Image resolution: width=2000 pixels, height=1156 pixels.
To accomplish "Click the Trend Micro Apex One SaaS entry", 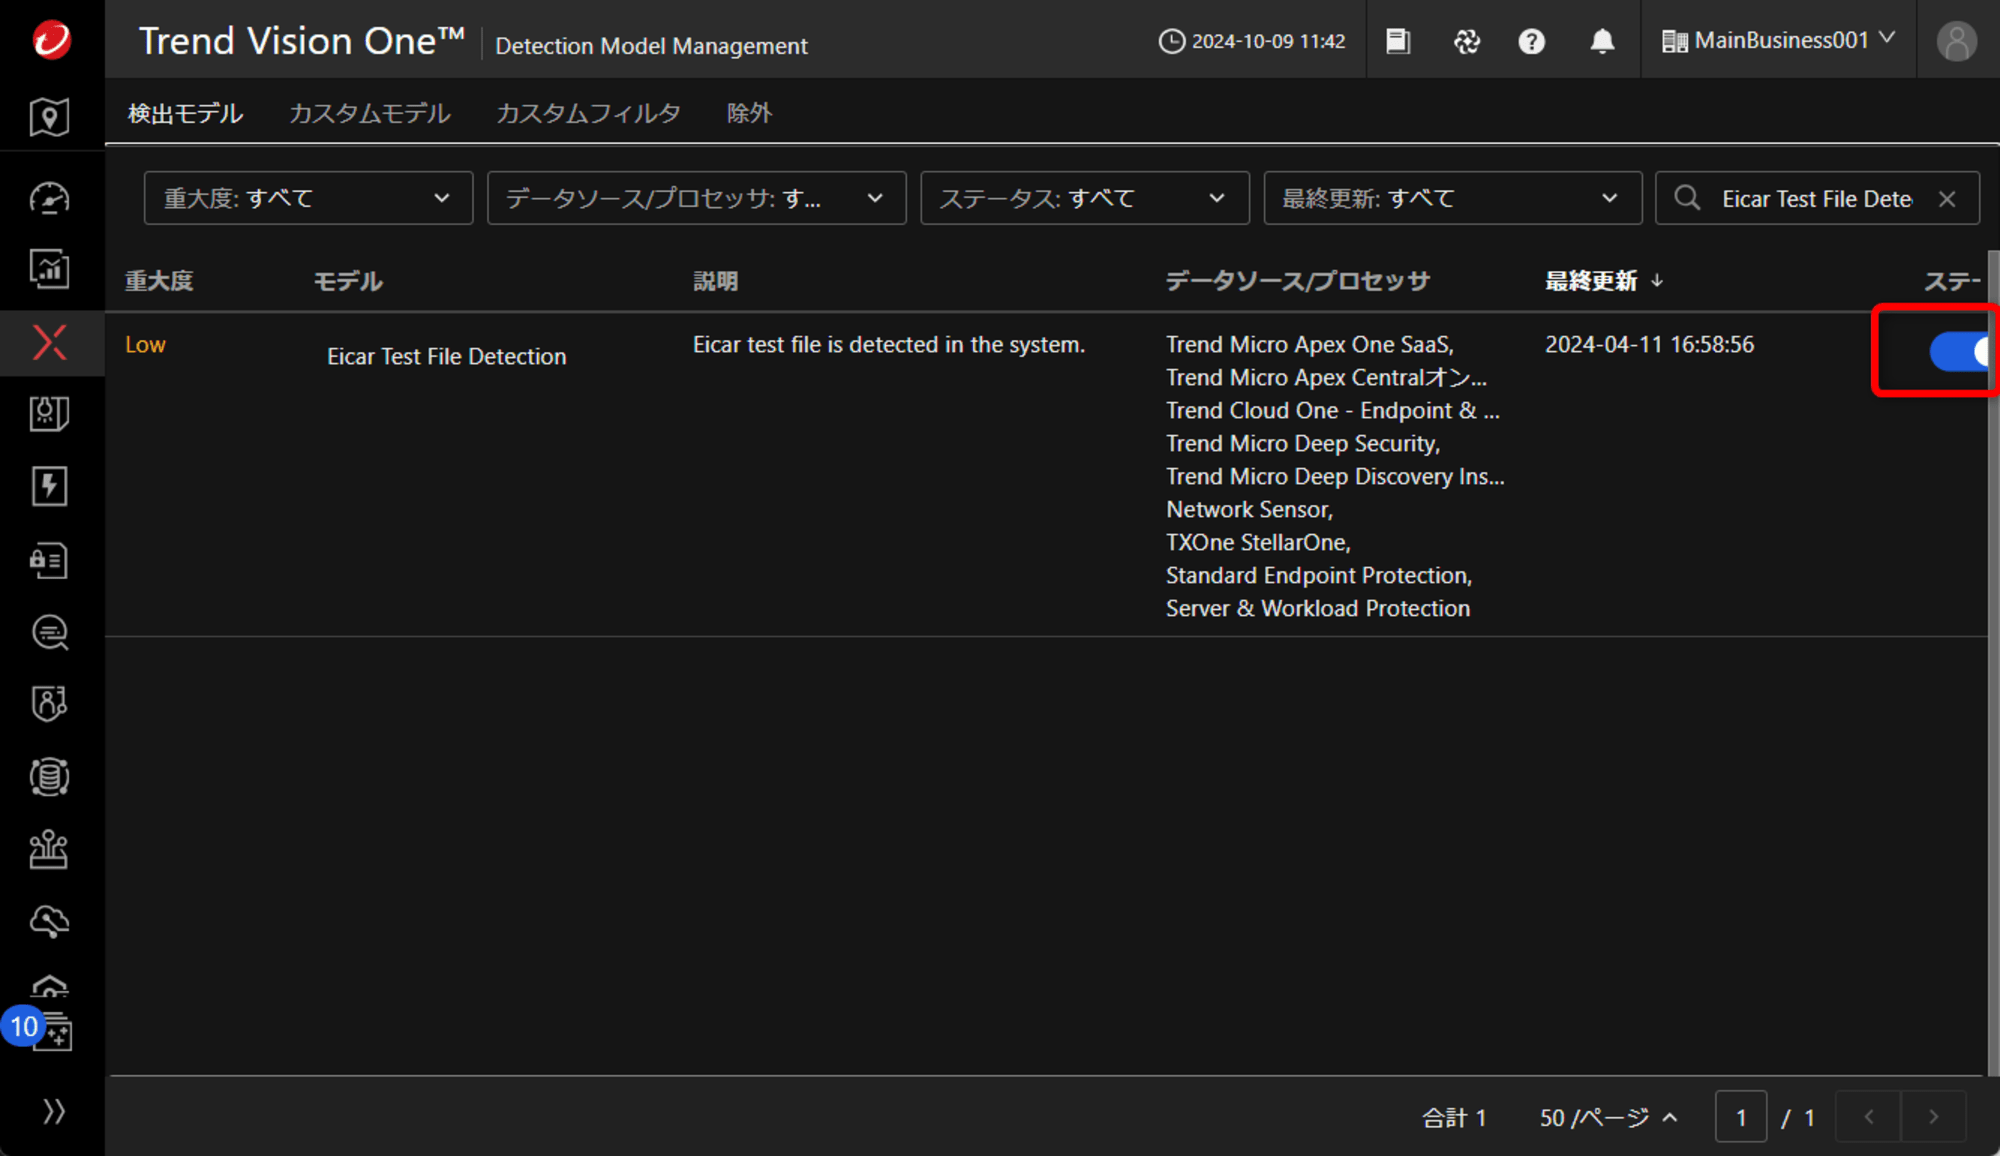I will [1309, 344].
